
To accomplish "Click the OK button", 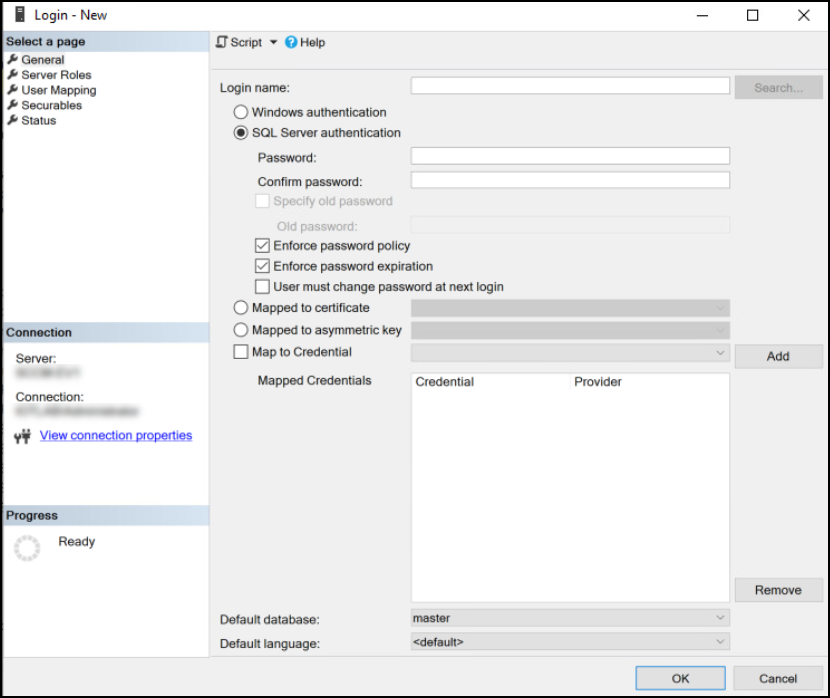I will tap(680, 678).
